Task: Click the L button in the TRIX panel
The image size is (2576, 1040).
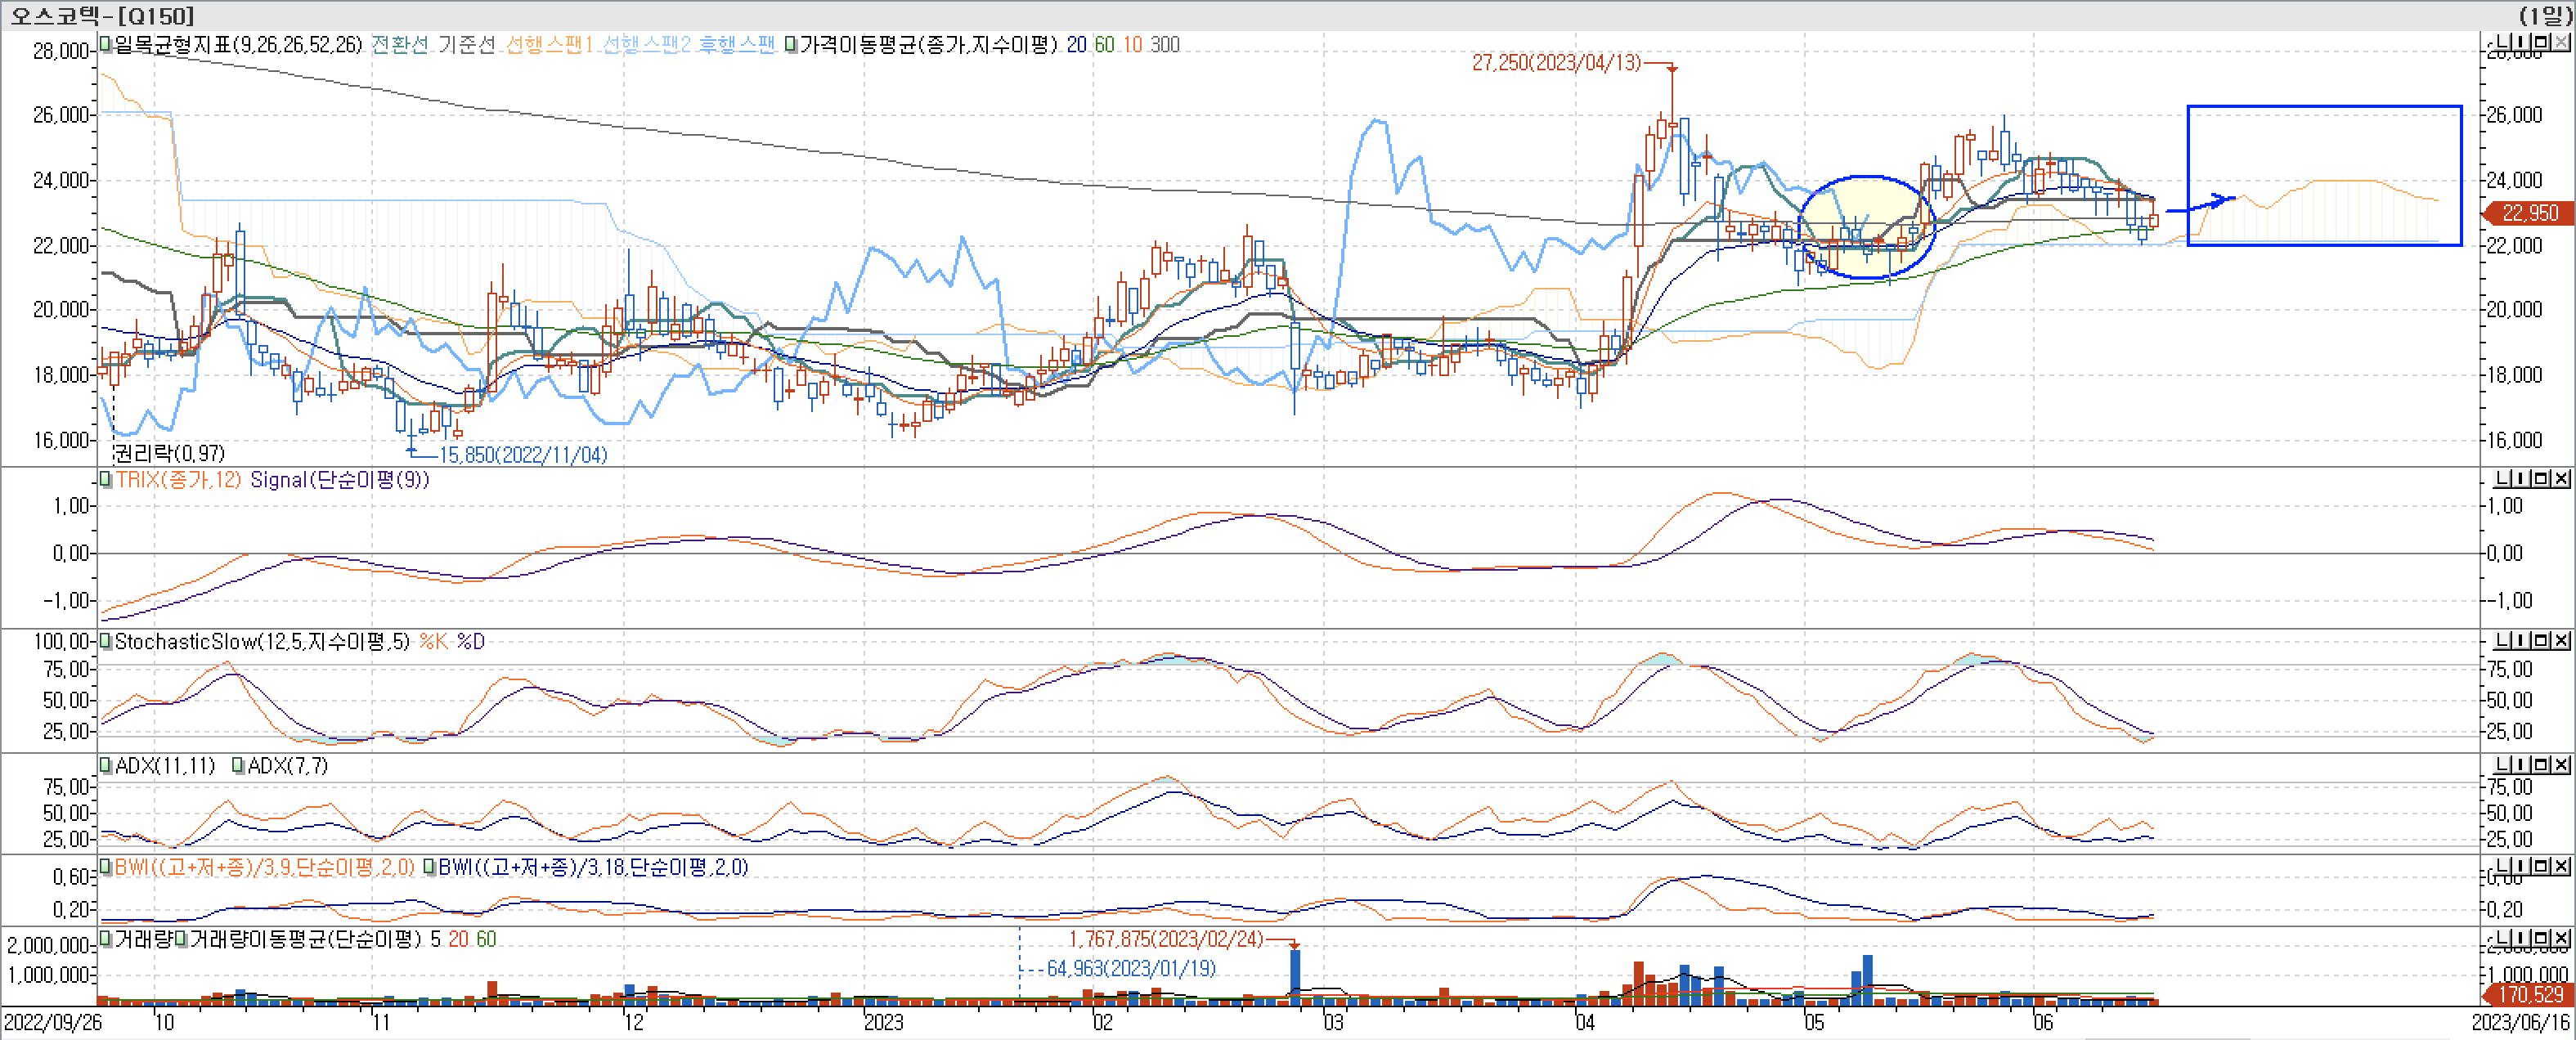Action: point(2503,479)
